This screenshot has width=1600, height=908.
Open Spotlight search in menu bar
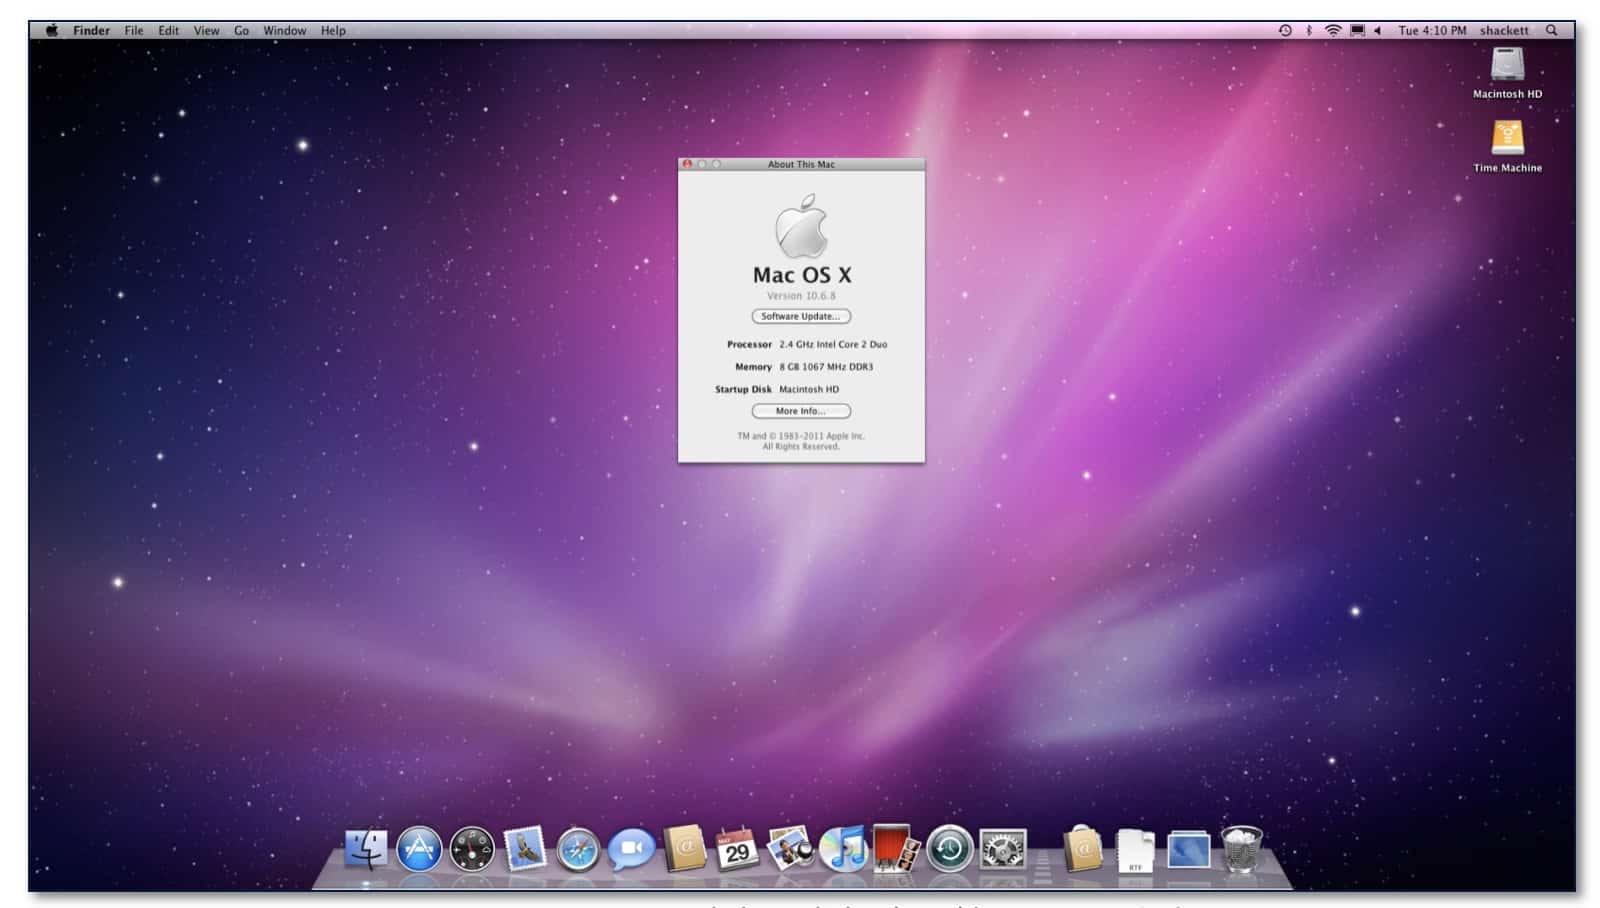click(1552, 30)
